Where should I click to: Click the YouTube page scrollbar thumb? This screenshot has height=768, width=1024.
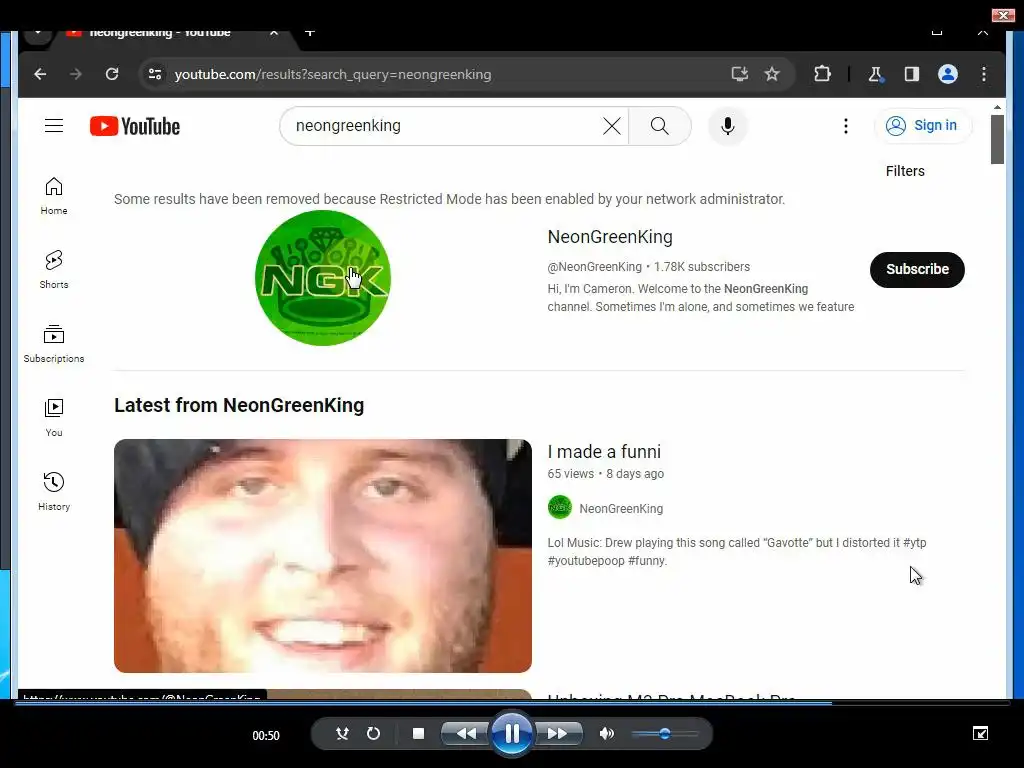click(x=997, y=139)
